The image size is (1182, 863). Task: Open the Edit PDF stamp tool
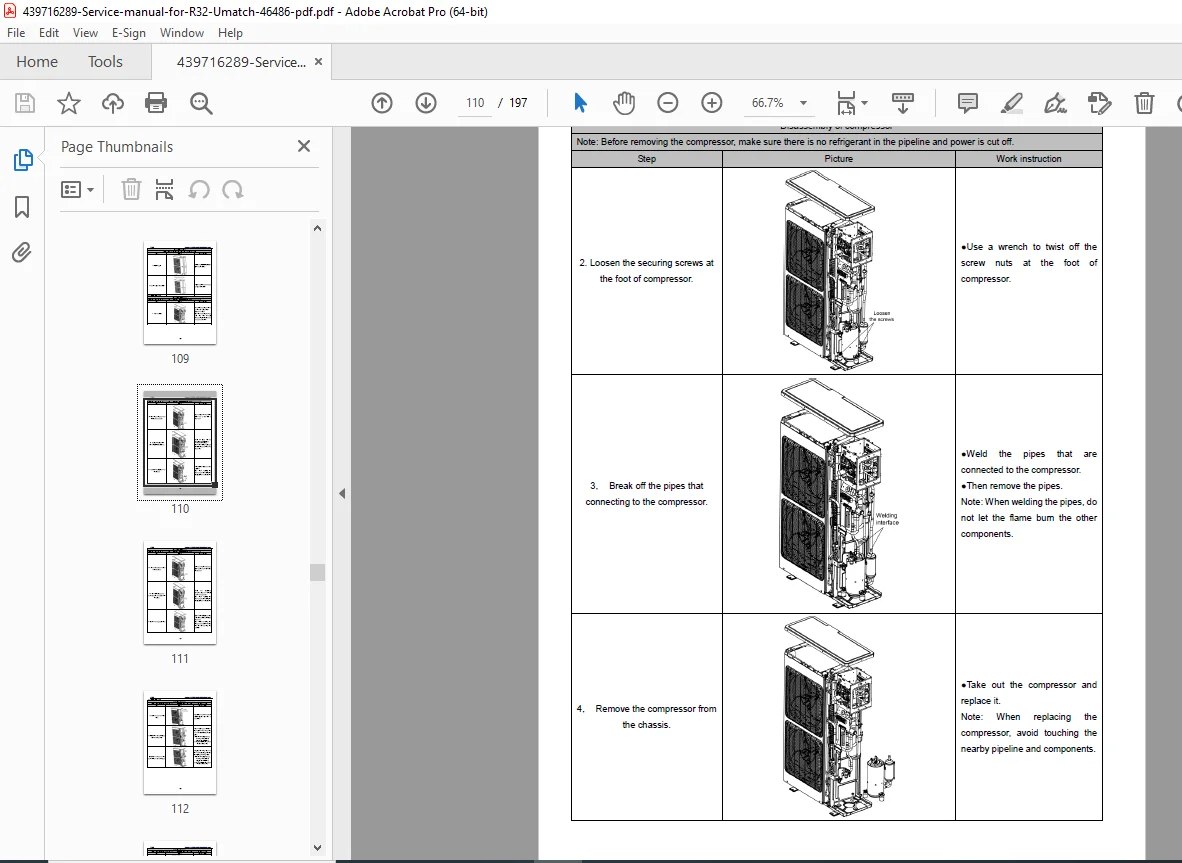coord(1100,103)
